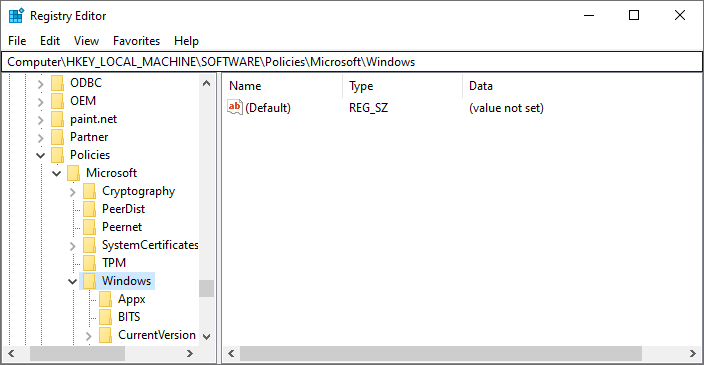Open the File menu
The width and height of the screenshot is (704, 365).
(17, 41)
